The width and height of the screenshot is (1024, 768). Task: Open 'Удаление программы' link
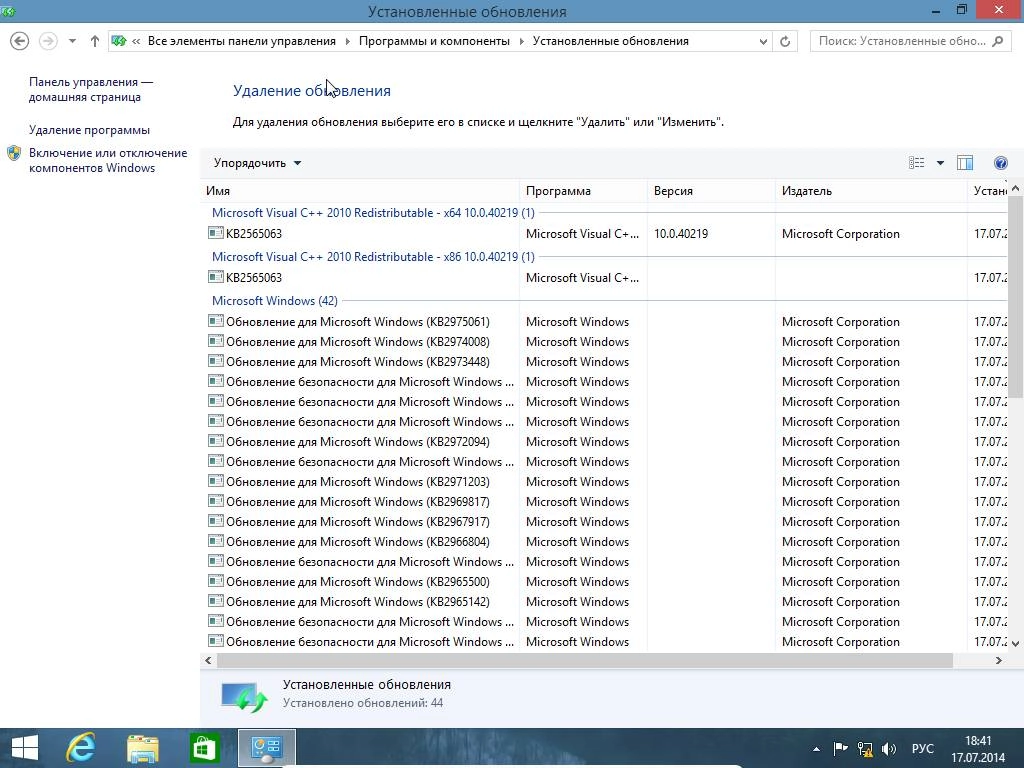tap(89, 130)
